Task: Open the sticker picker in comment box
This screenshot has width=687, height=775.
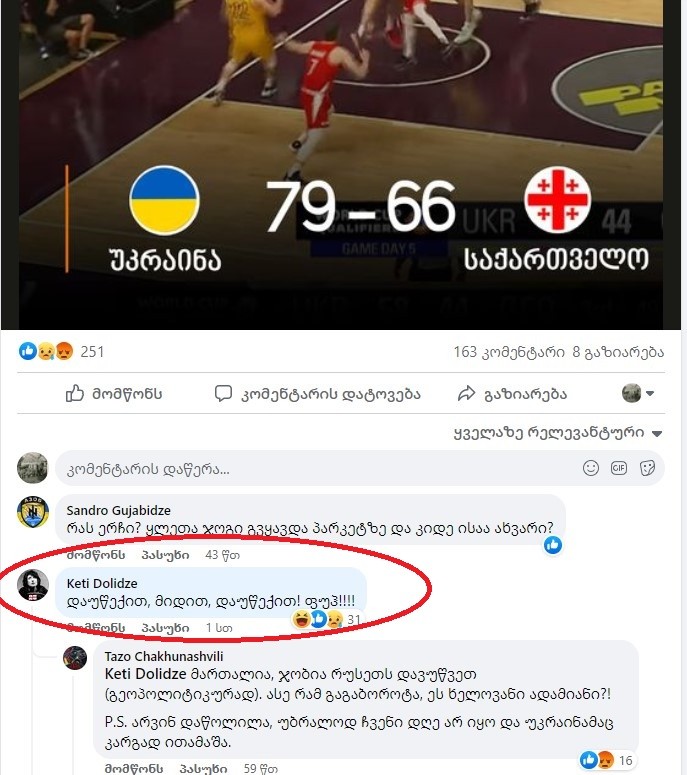Action: click(x=647, y=468)
